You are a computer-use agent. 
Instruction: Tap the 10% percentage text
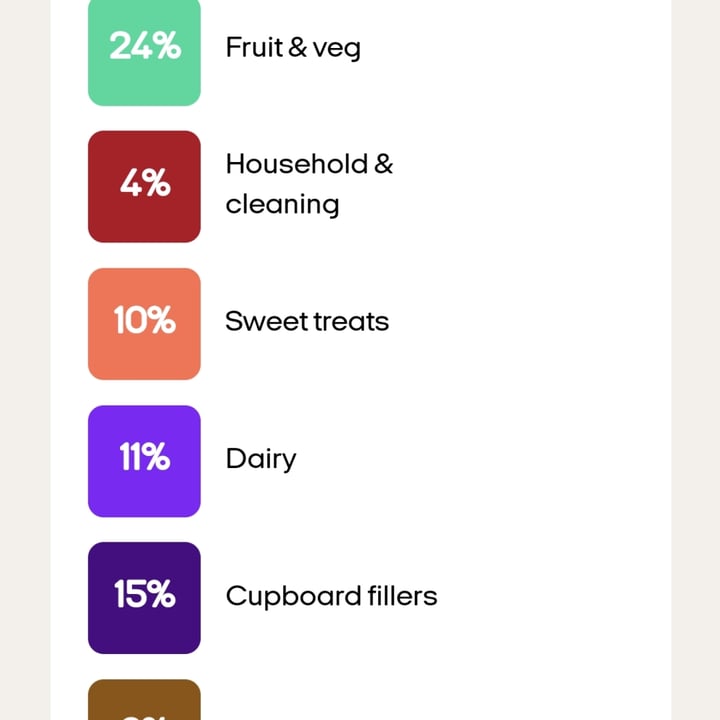pyautogui.click(x=144, y=321)
